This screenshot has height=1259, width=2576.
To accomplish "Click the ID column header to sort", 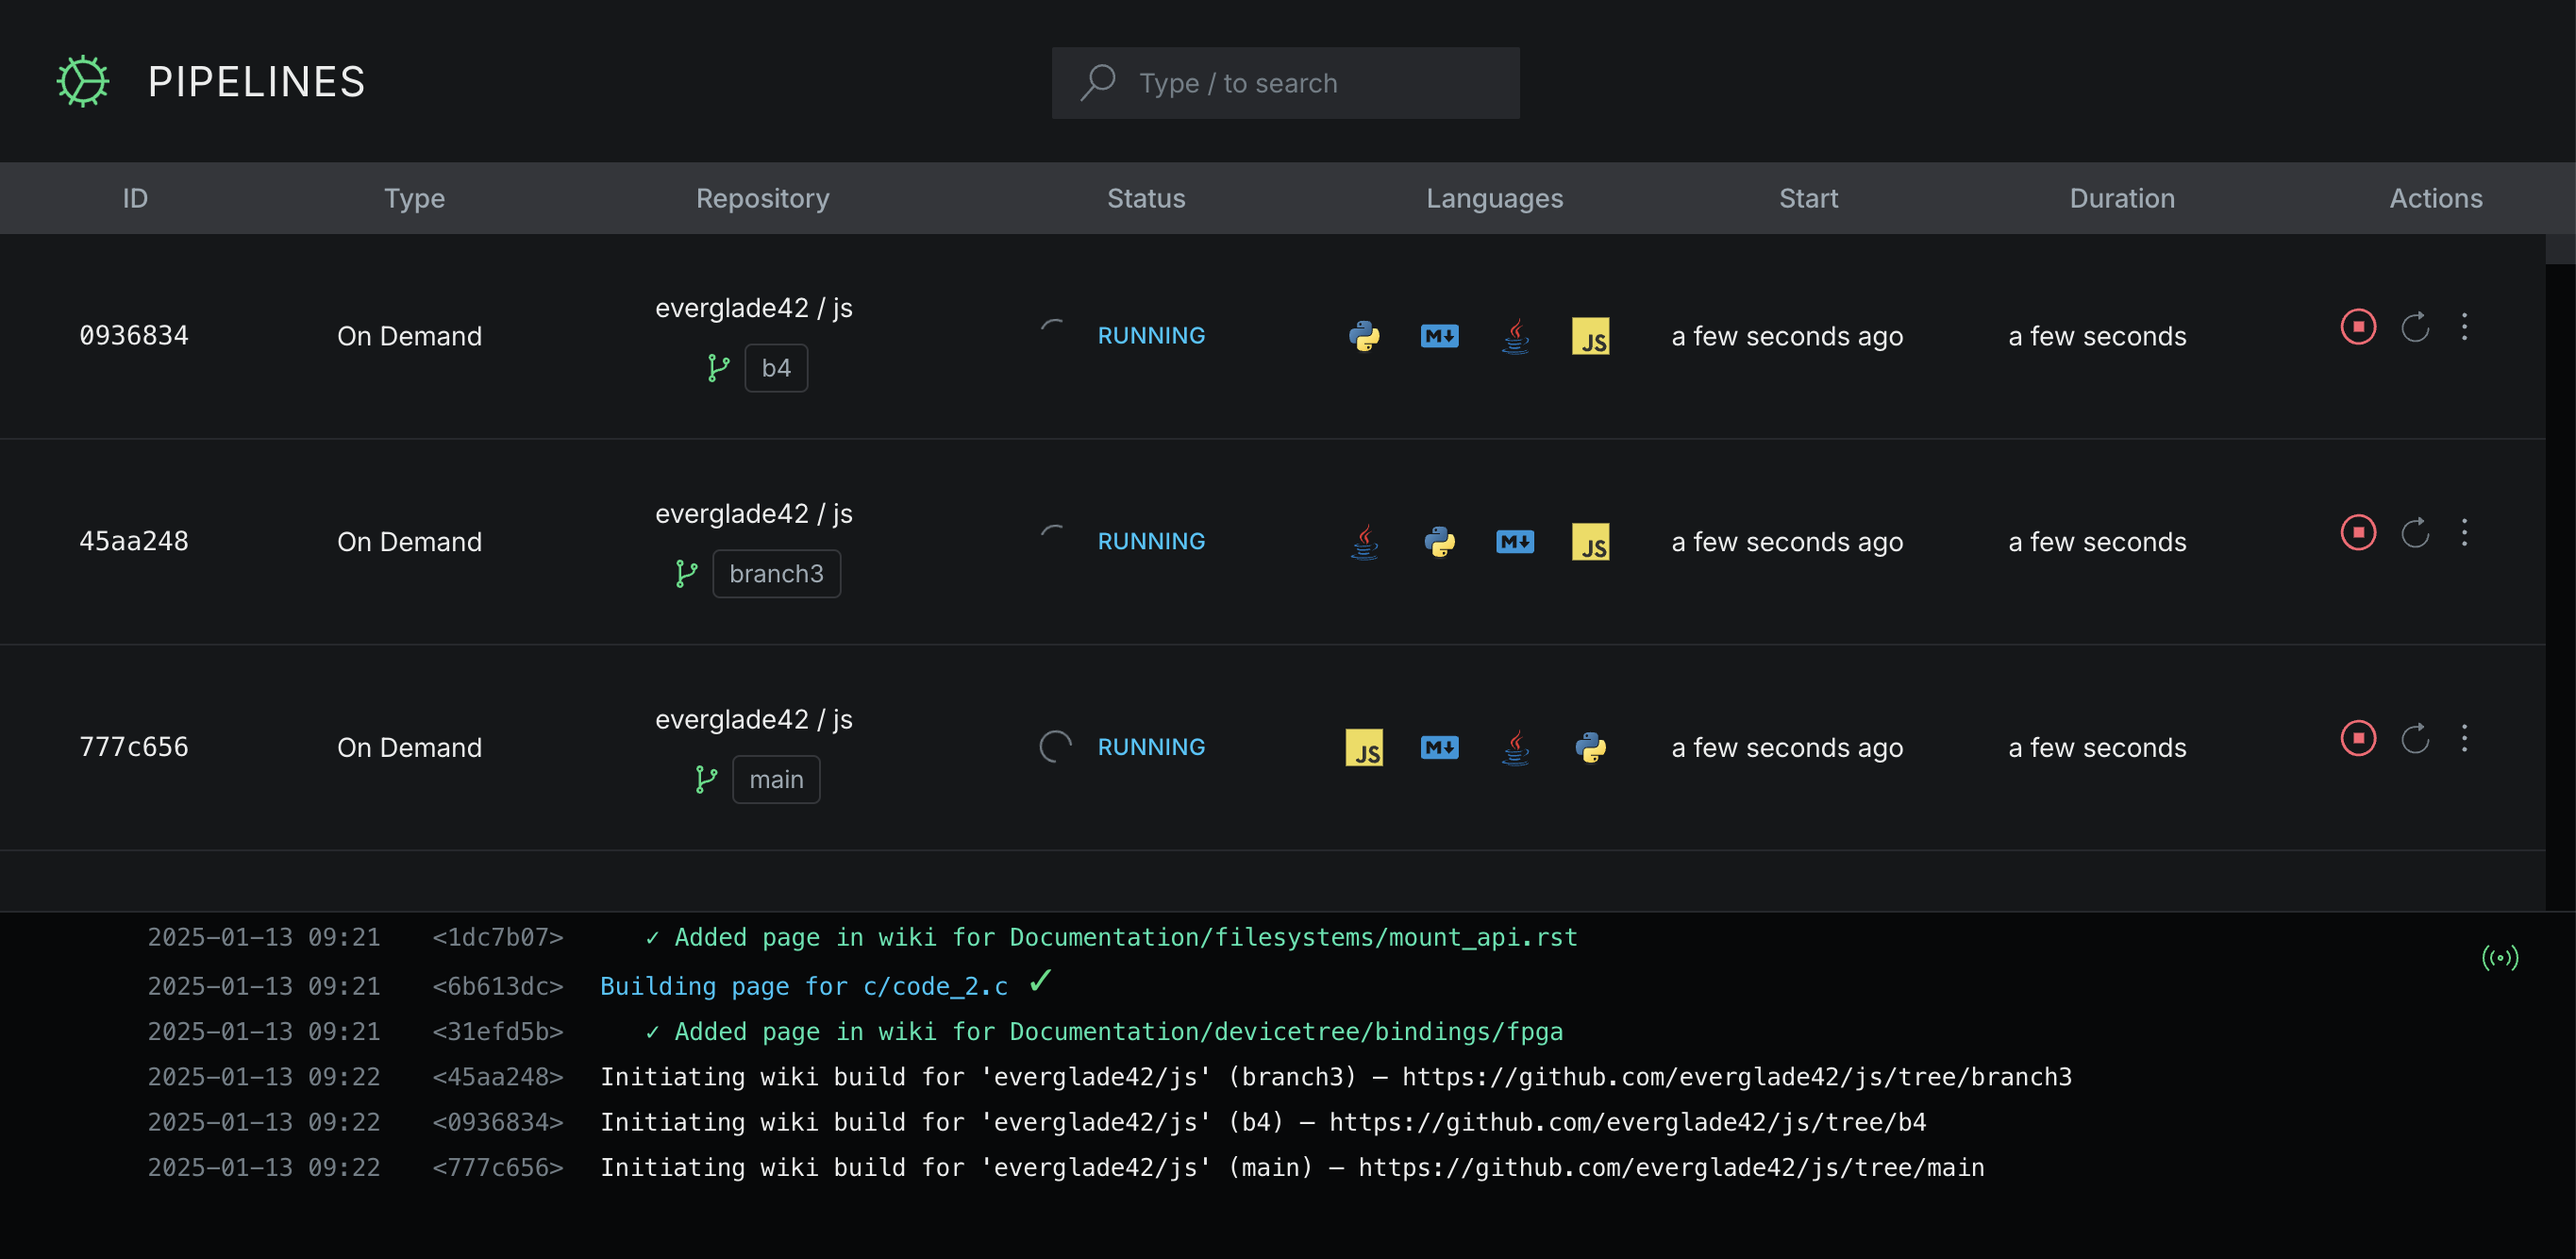I will click(x=137, y=197).
